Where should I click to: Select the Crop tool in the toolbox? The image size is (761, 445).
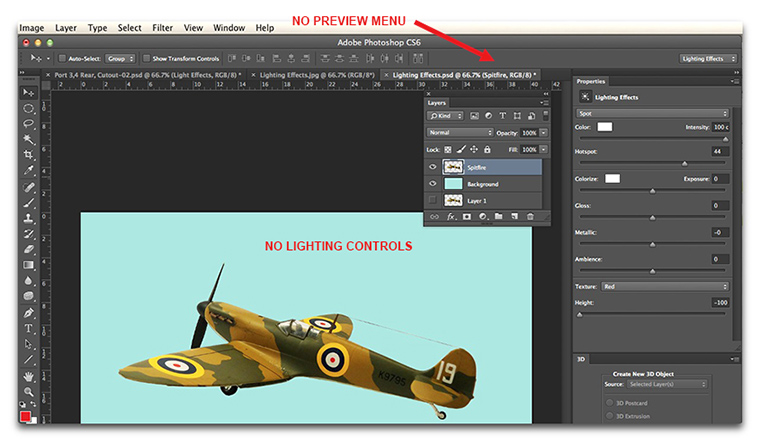pyautogui.click(x=29, y=155)
